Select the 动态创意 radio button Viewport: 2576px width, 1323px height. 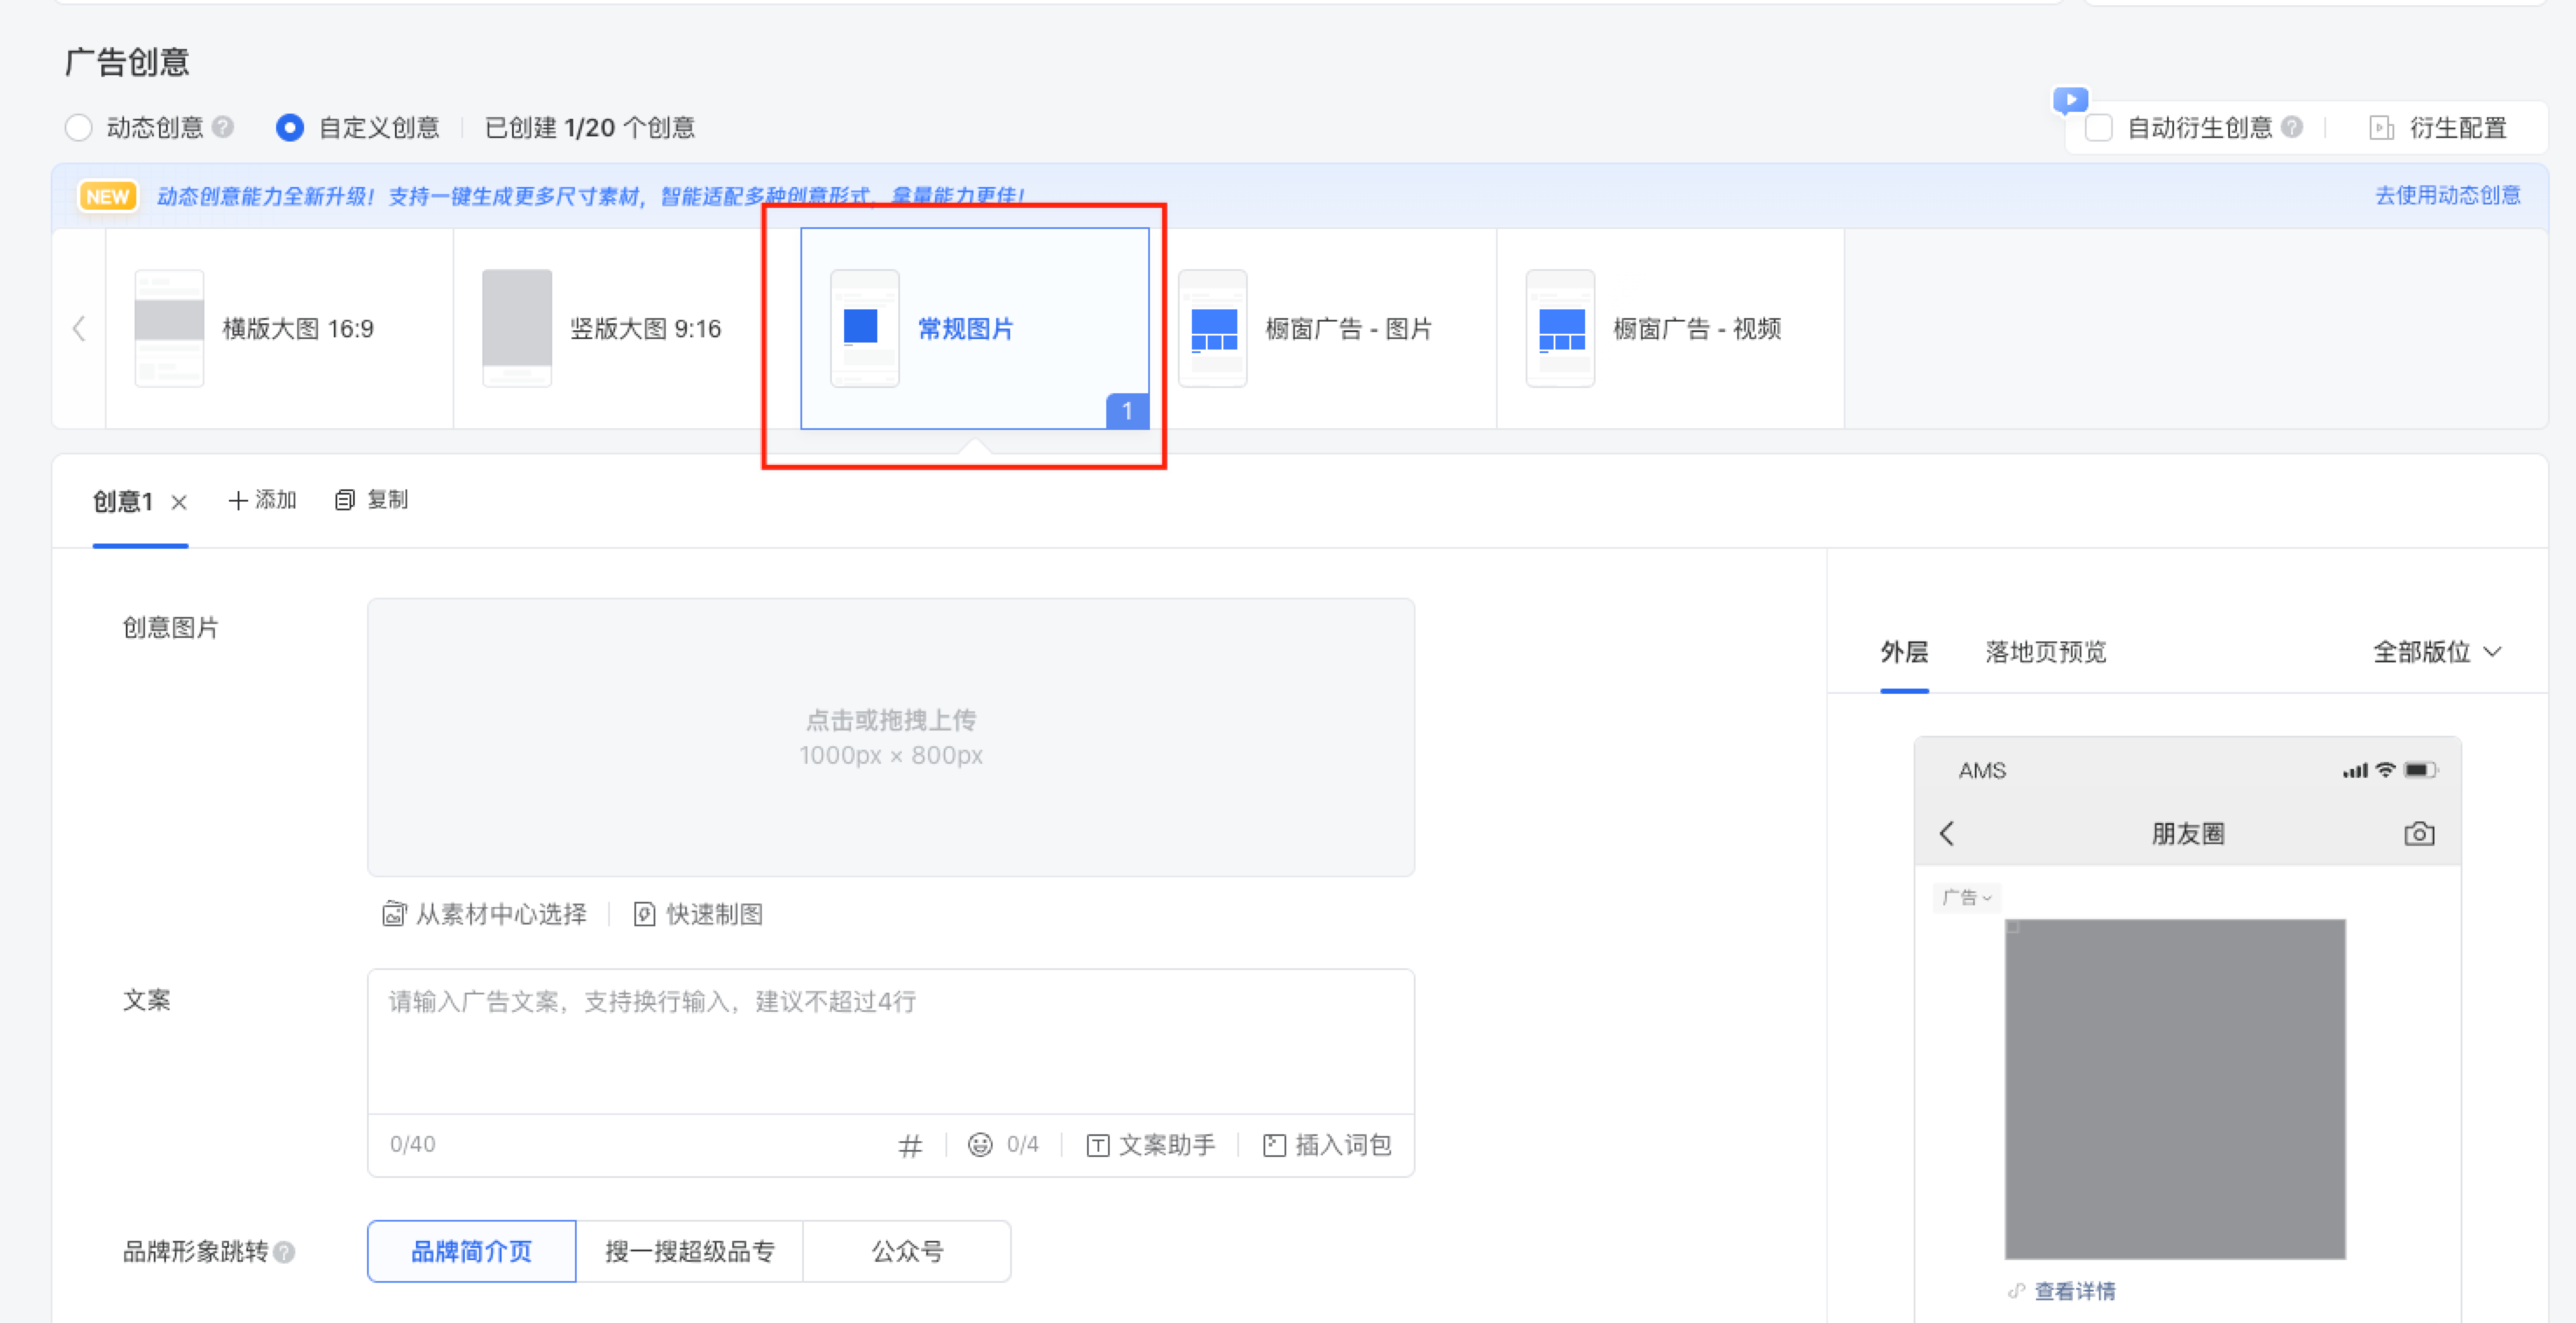tap(79, 128)
